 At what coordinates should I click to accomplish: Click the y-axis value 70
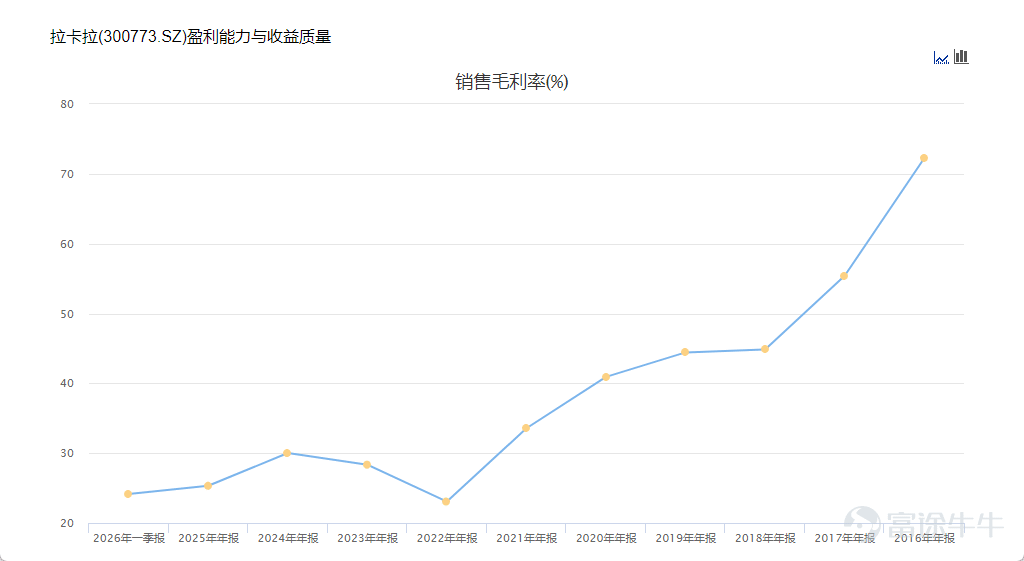[x=67, y=174]
